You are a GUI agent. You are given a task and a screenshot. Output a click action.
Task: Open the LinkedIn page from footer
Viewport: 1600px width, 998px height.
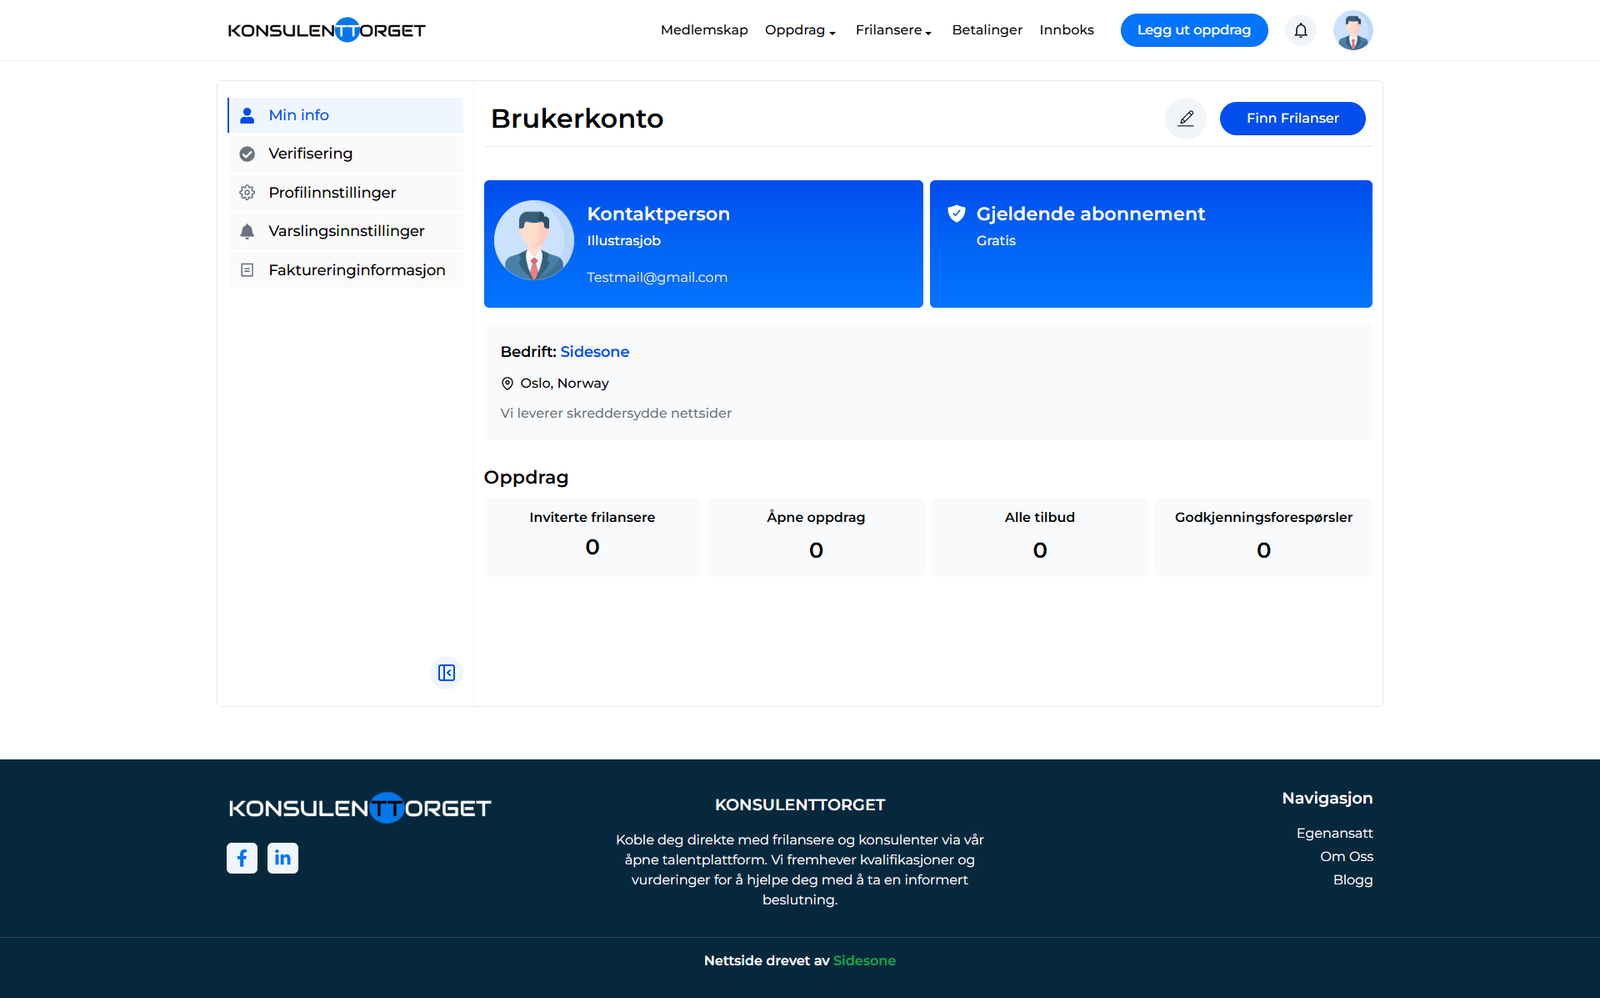tap(283, 858)
